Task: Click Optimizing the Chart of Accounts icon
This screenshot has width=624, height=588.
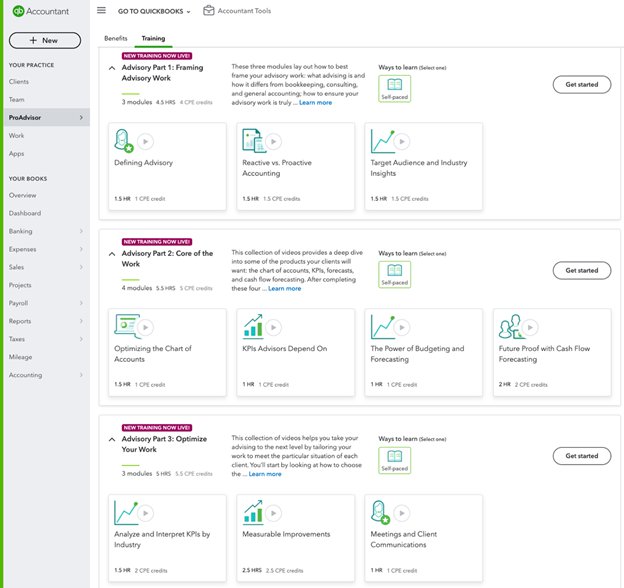Action: coord(126,326)
